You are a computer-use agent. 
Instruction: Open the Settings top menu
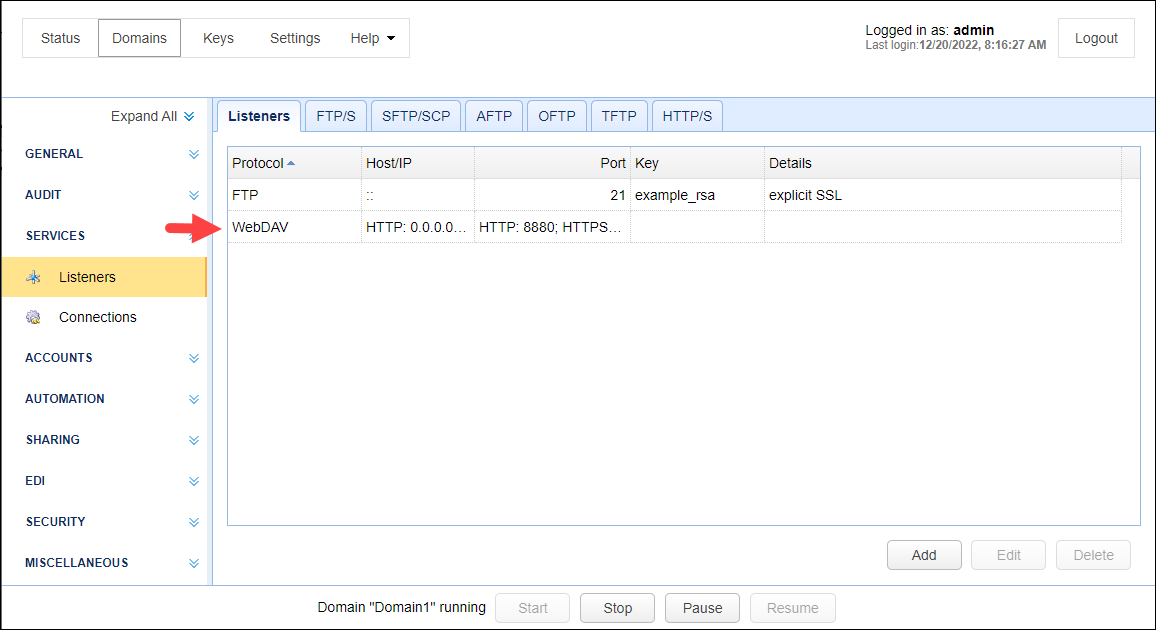[295, 38]
